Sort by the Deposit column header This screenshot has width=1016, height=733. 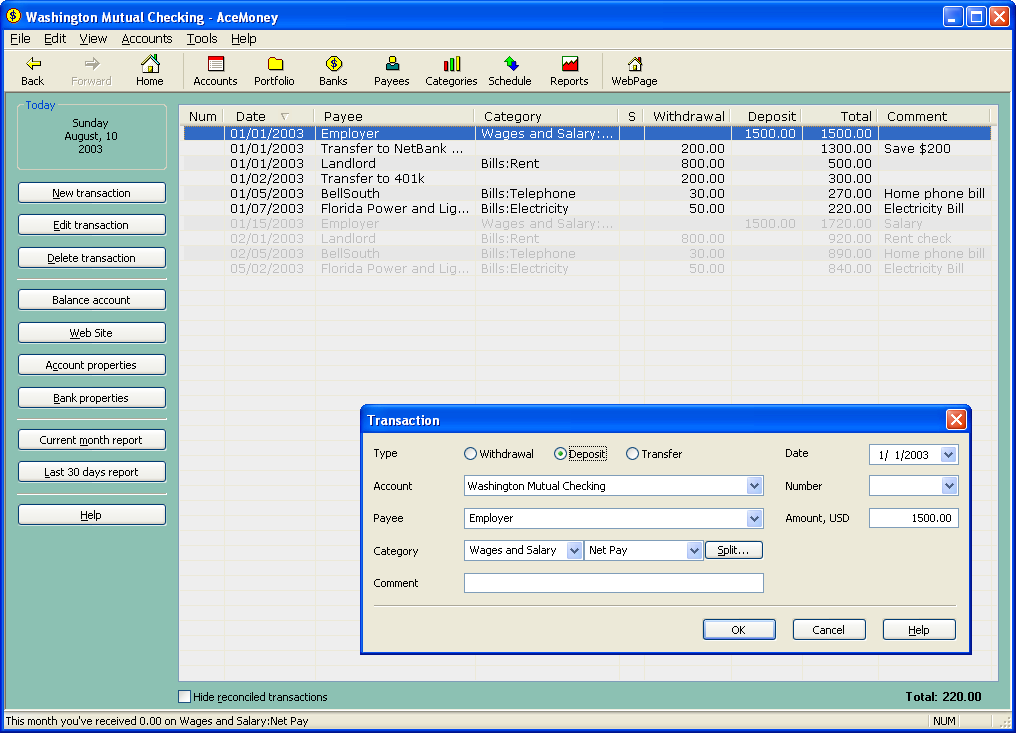click(767, 116)
